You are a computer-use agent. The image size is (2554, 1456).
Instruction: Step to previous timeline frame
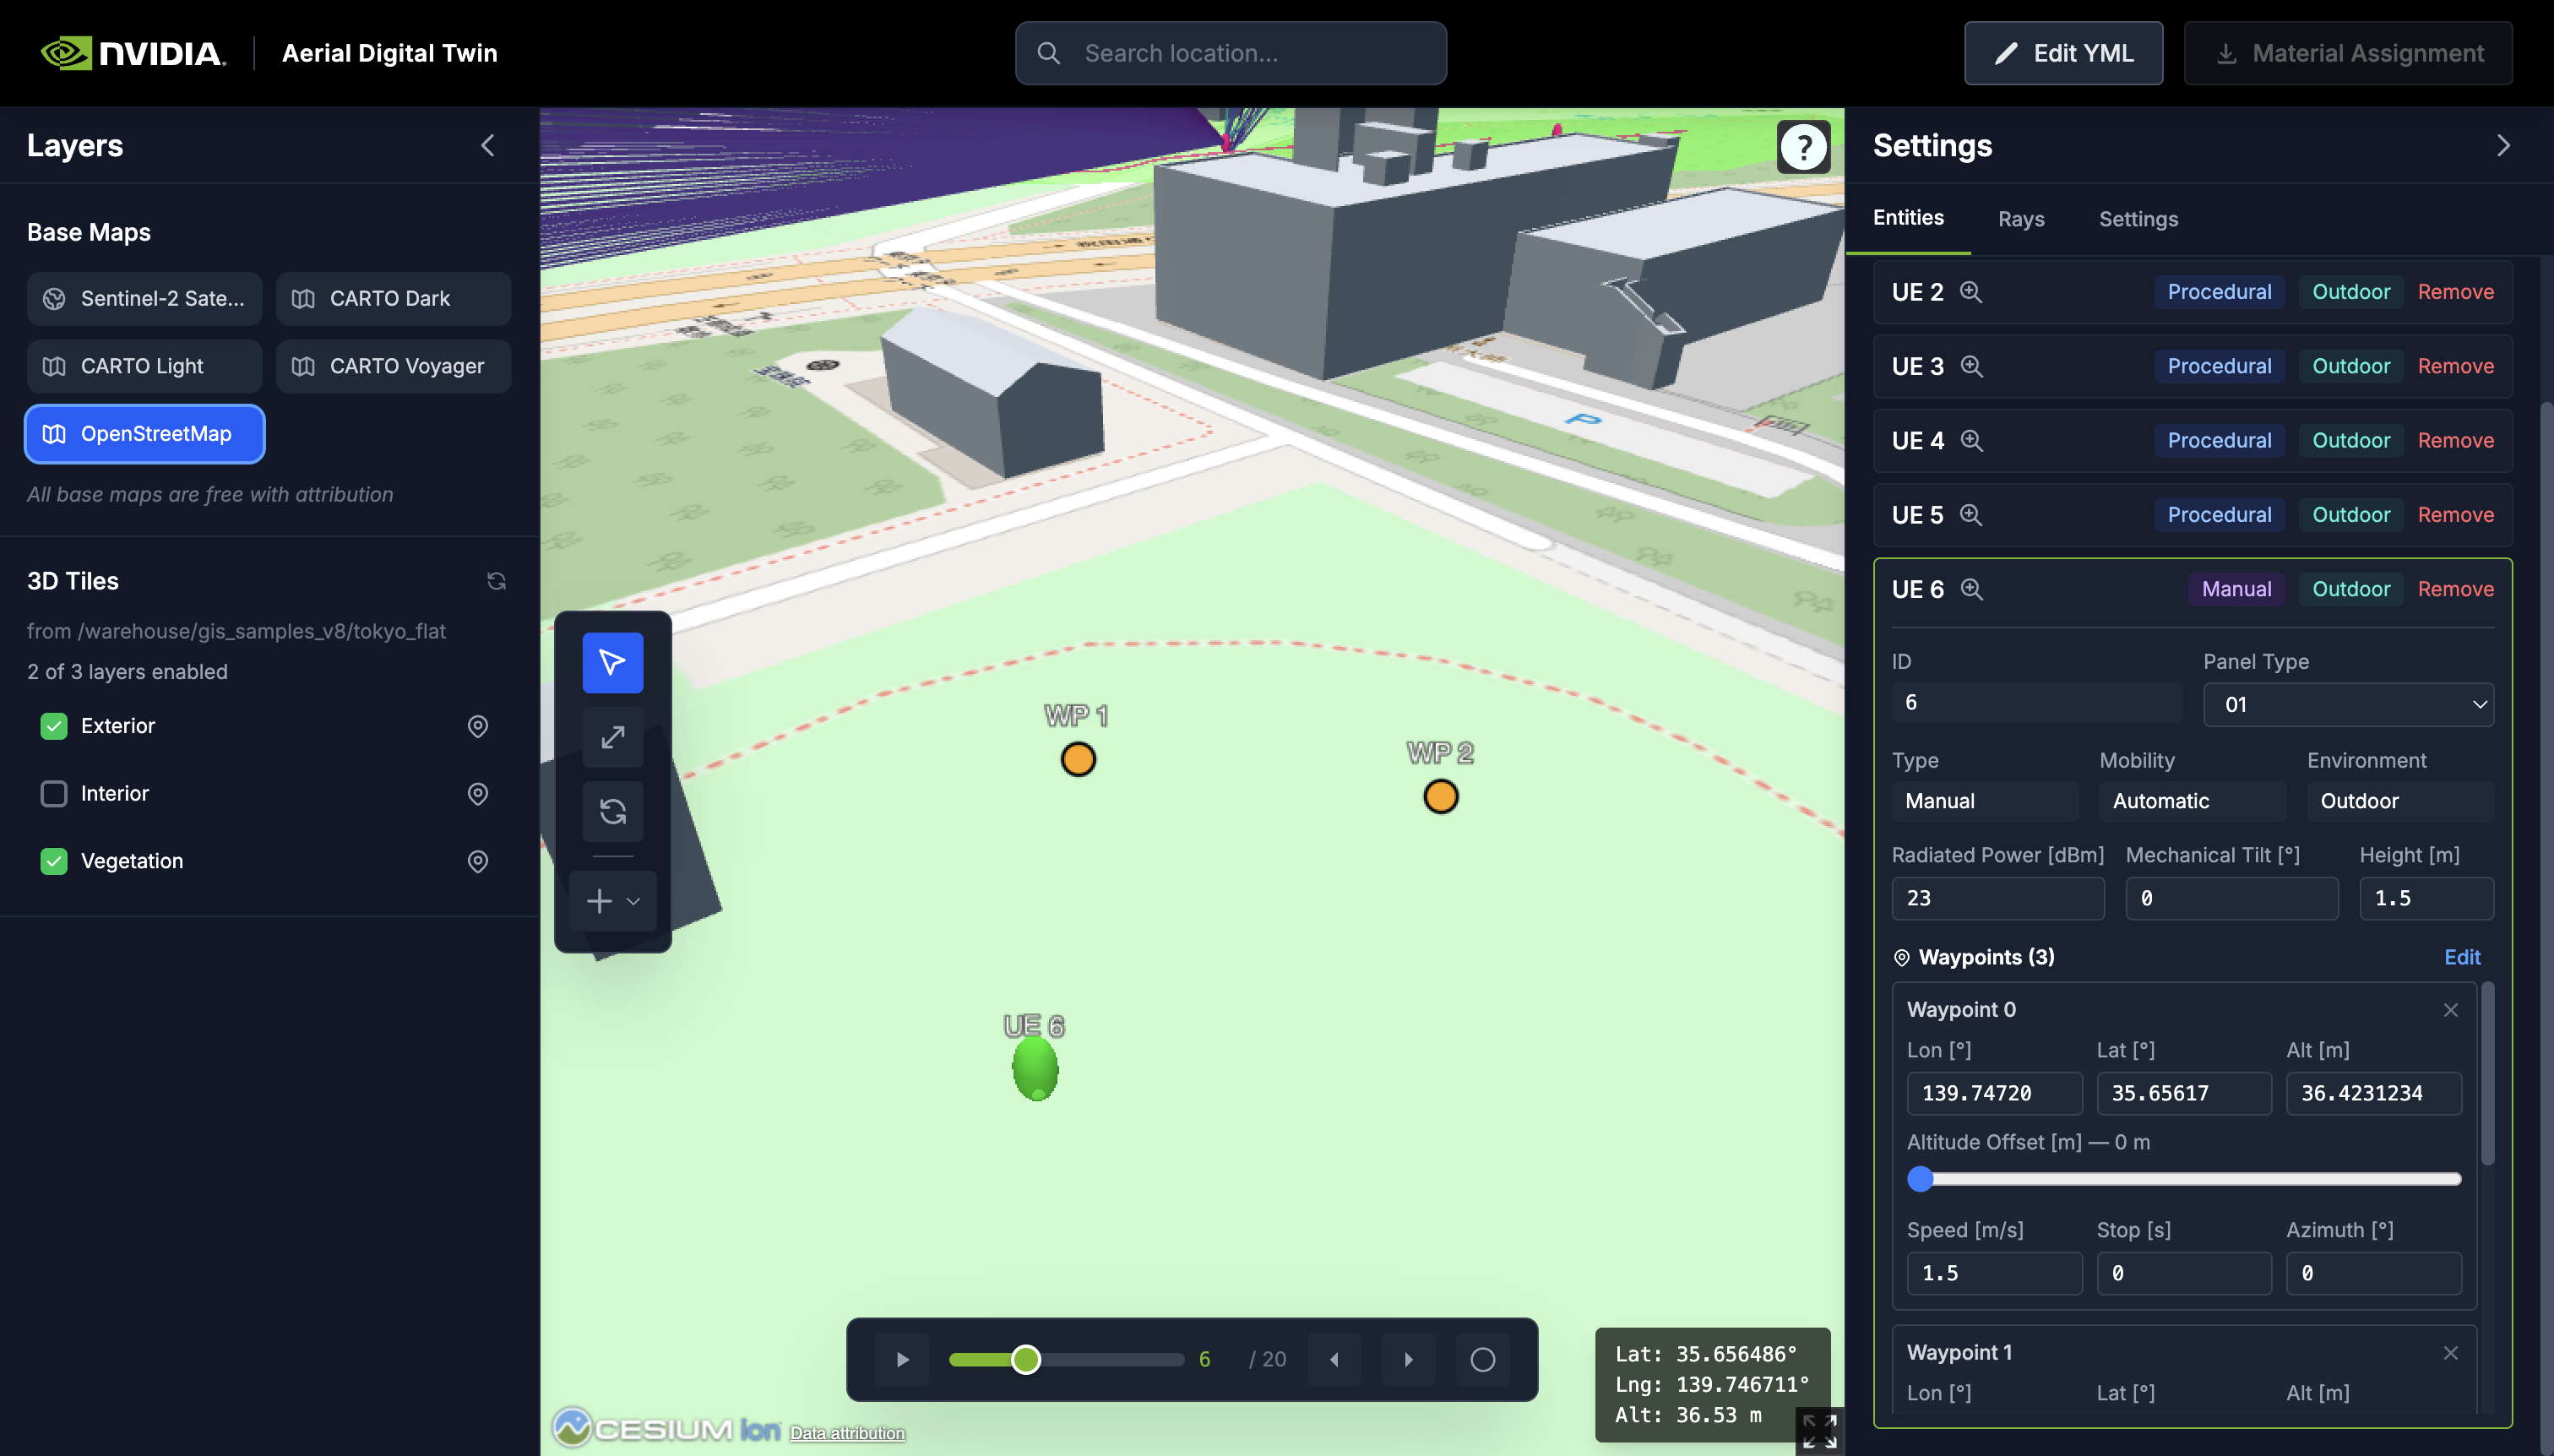(1334, 1359)
